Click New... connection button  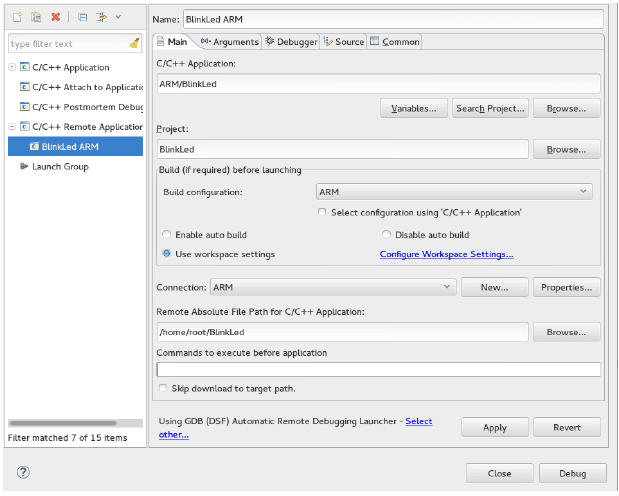(x=494, y=287)
